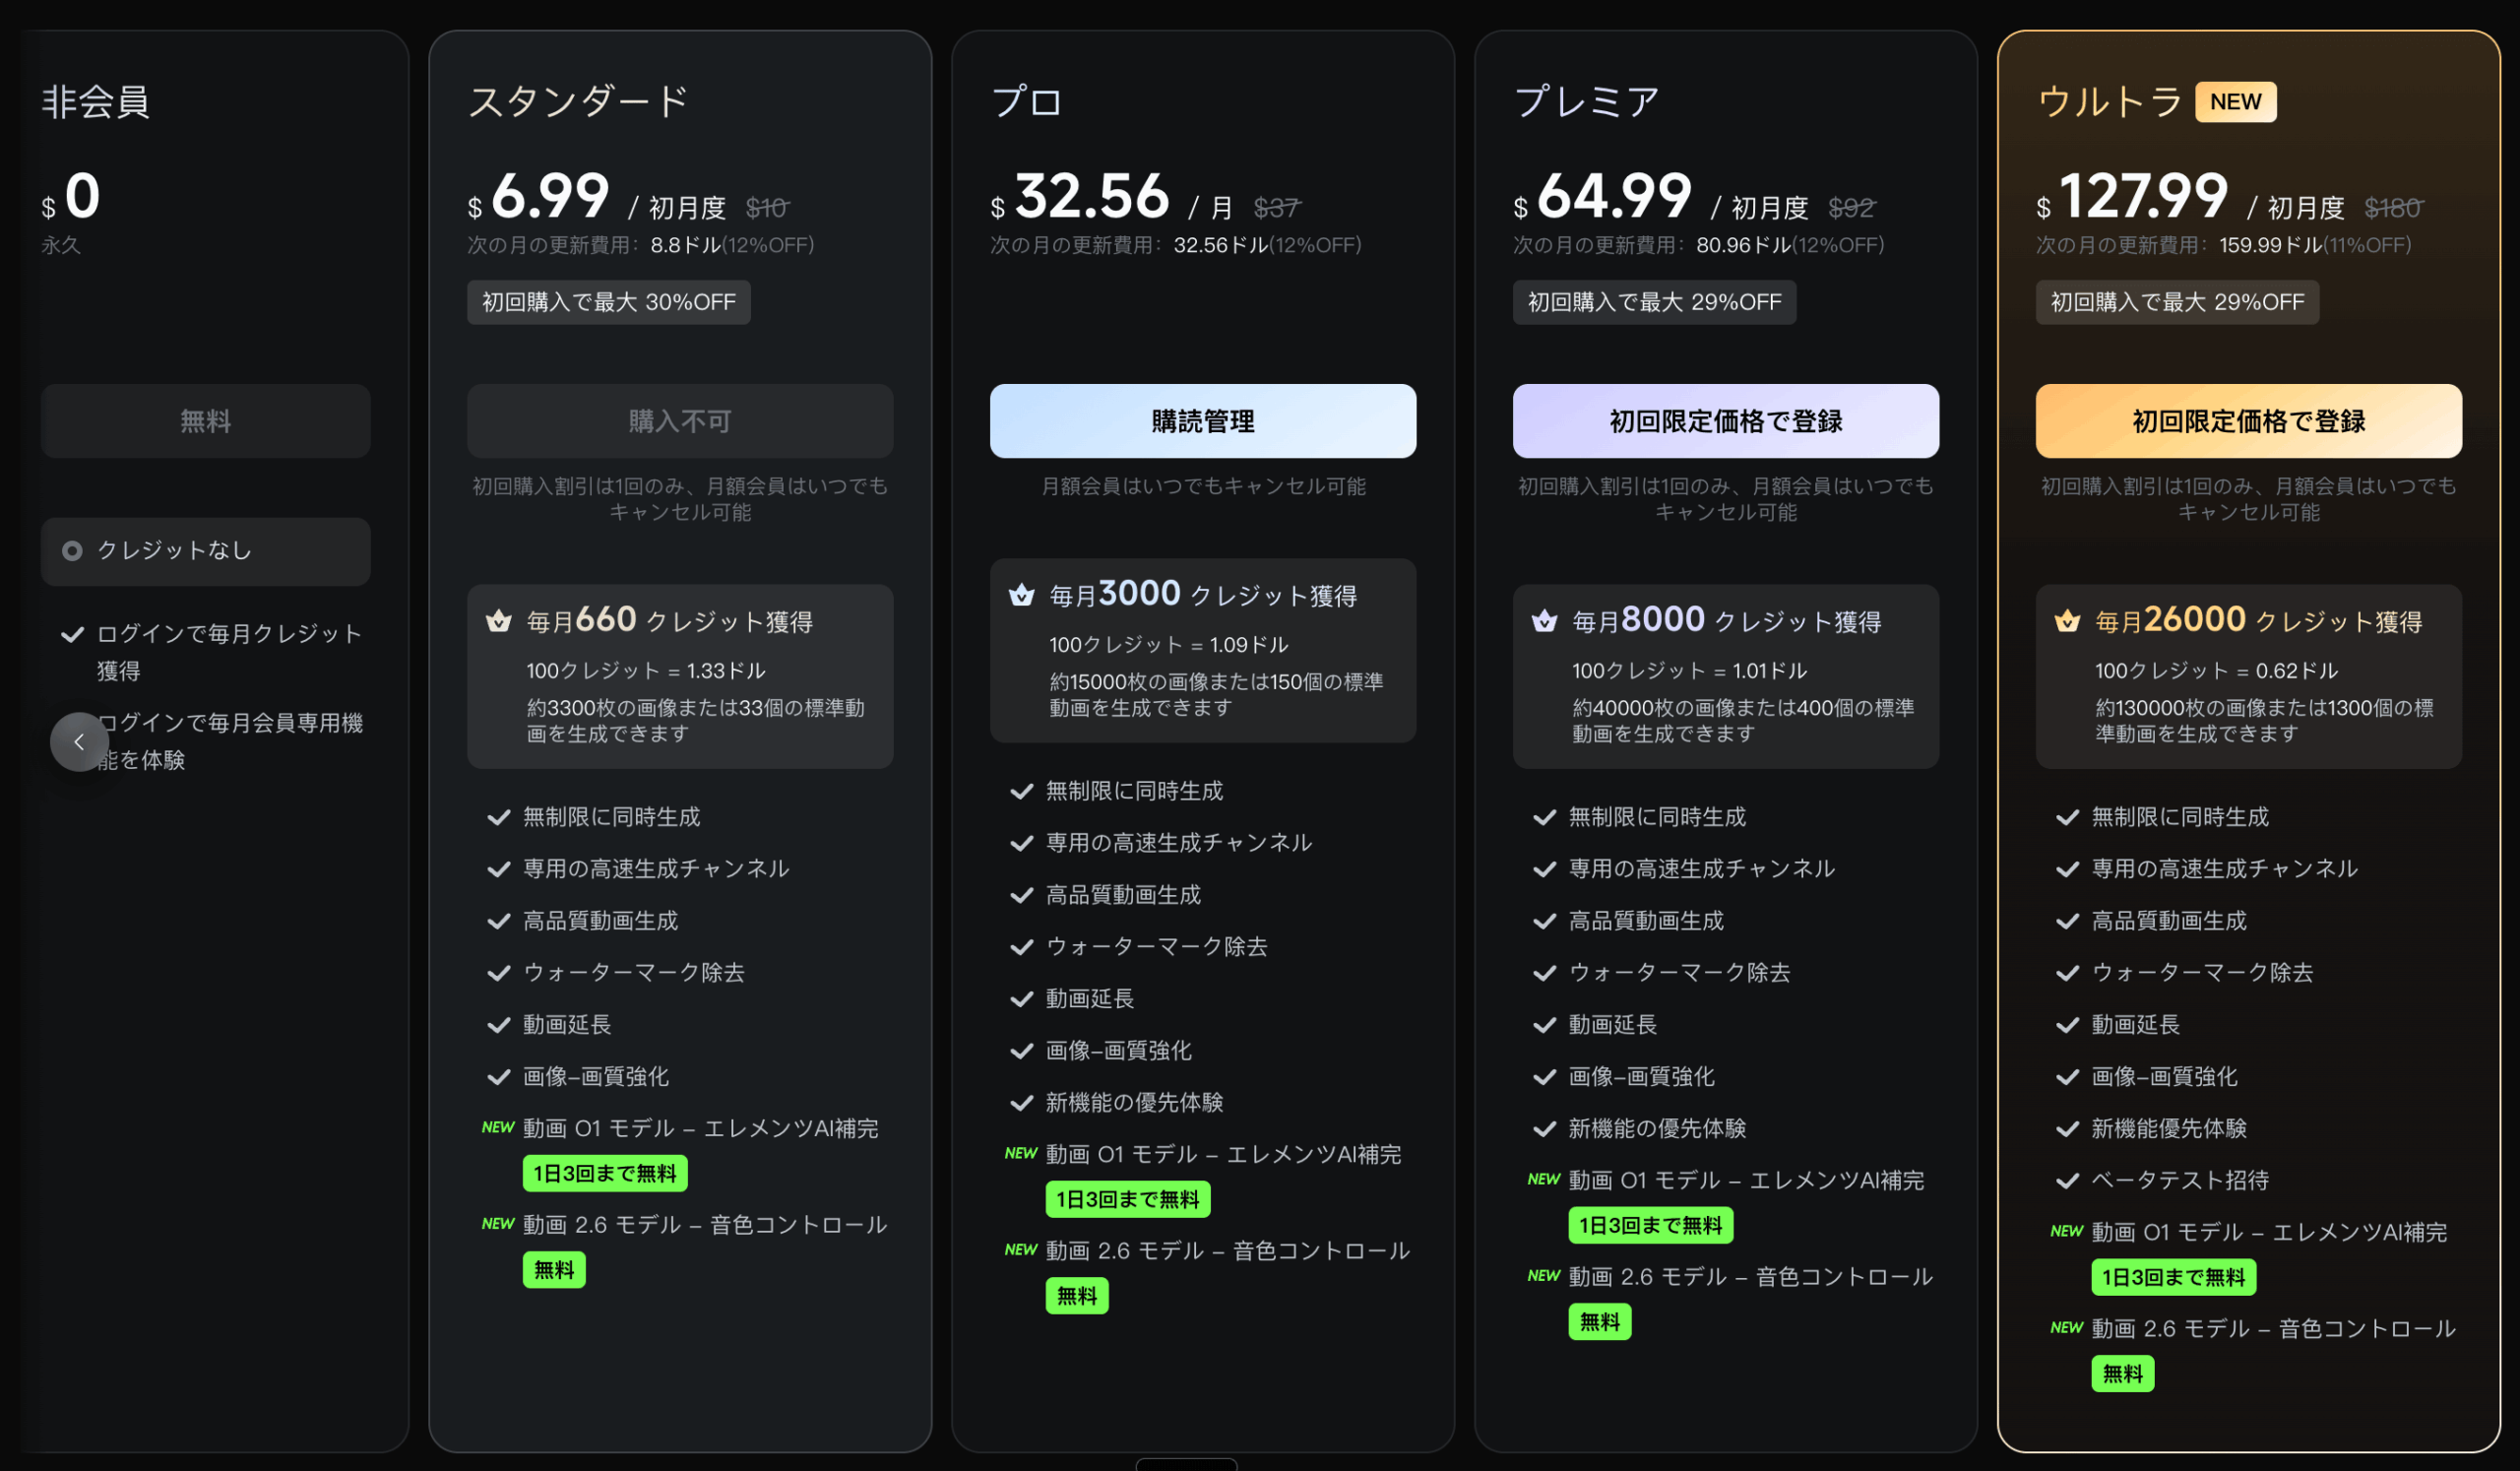Select the クレジットなし radio option
This screenshot has width=2520, height=1471.
[x=72, y=551]
